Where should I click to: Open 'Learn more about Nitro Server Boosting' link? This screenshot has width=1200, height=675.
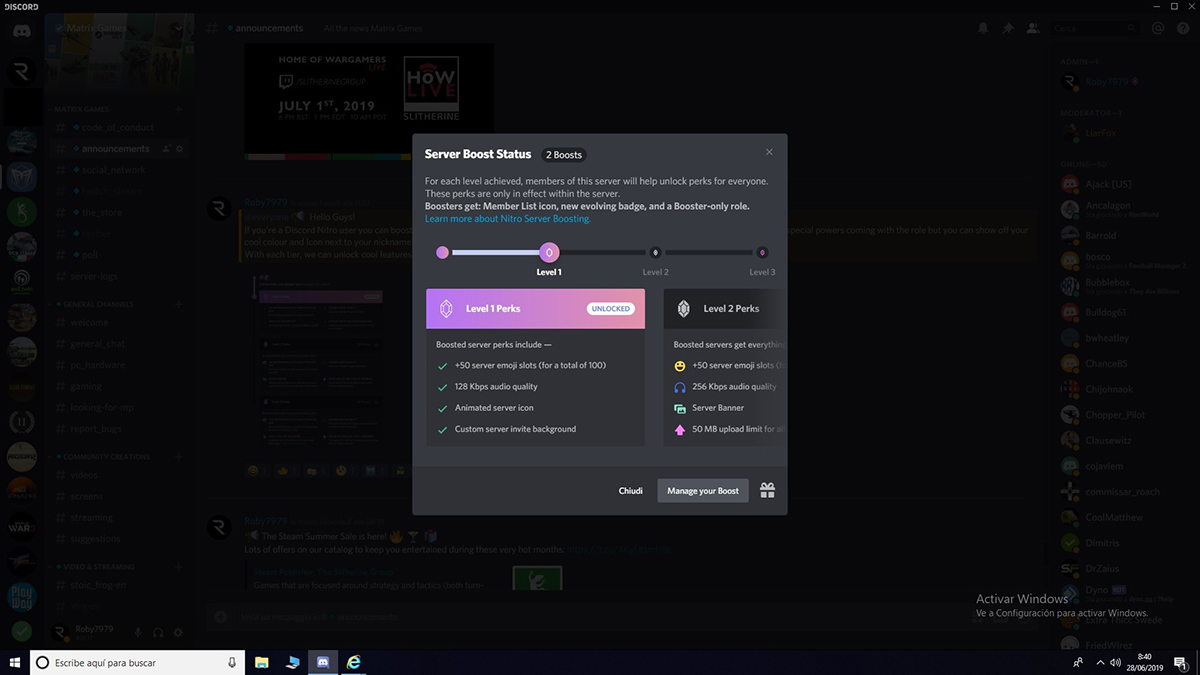coord(507,218)
